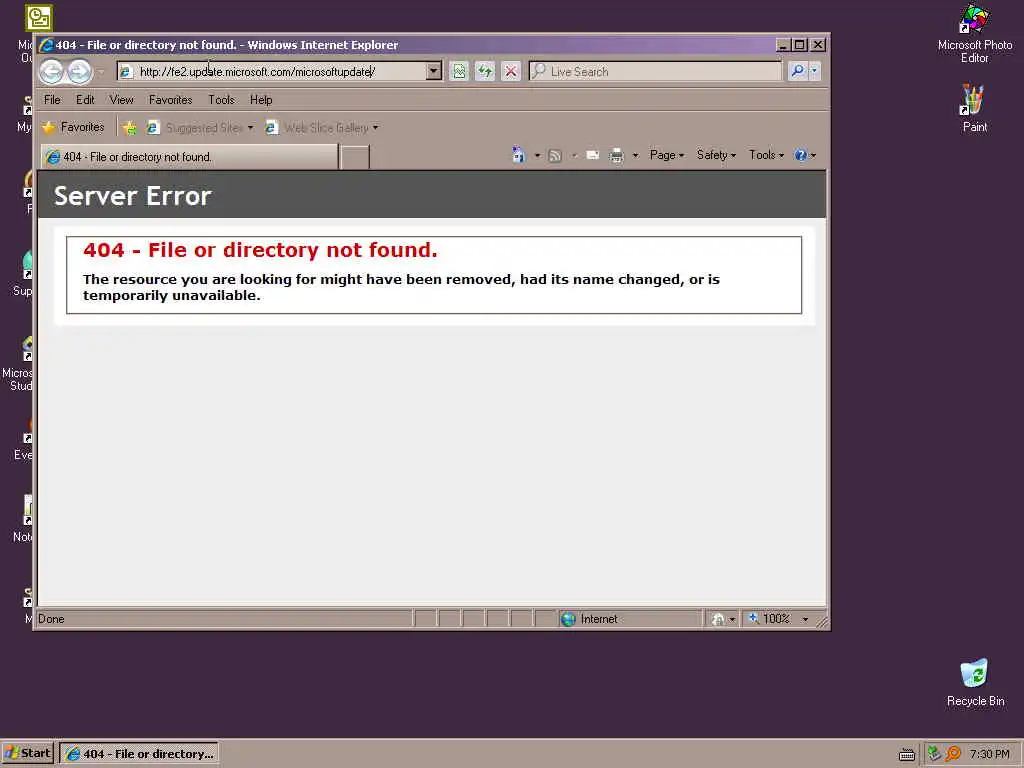This screenshot has height=768, width=1024.
Task: Open the Paint desktop icon
Action: tap(974, 108)
